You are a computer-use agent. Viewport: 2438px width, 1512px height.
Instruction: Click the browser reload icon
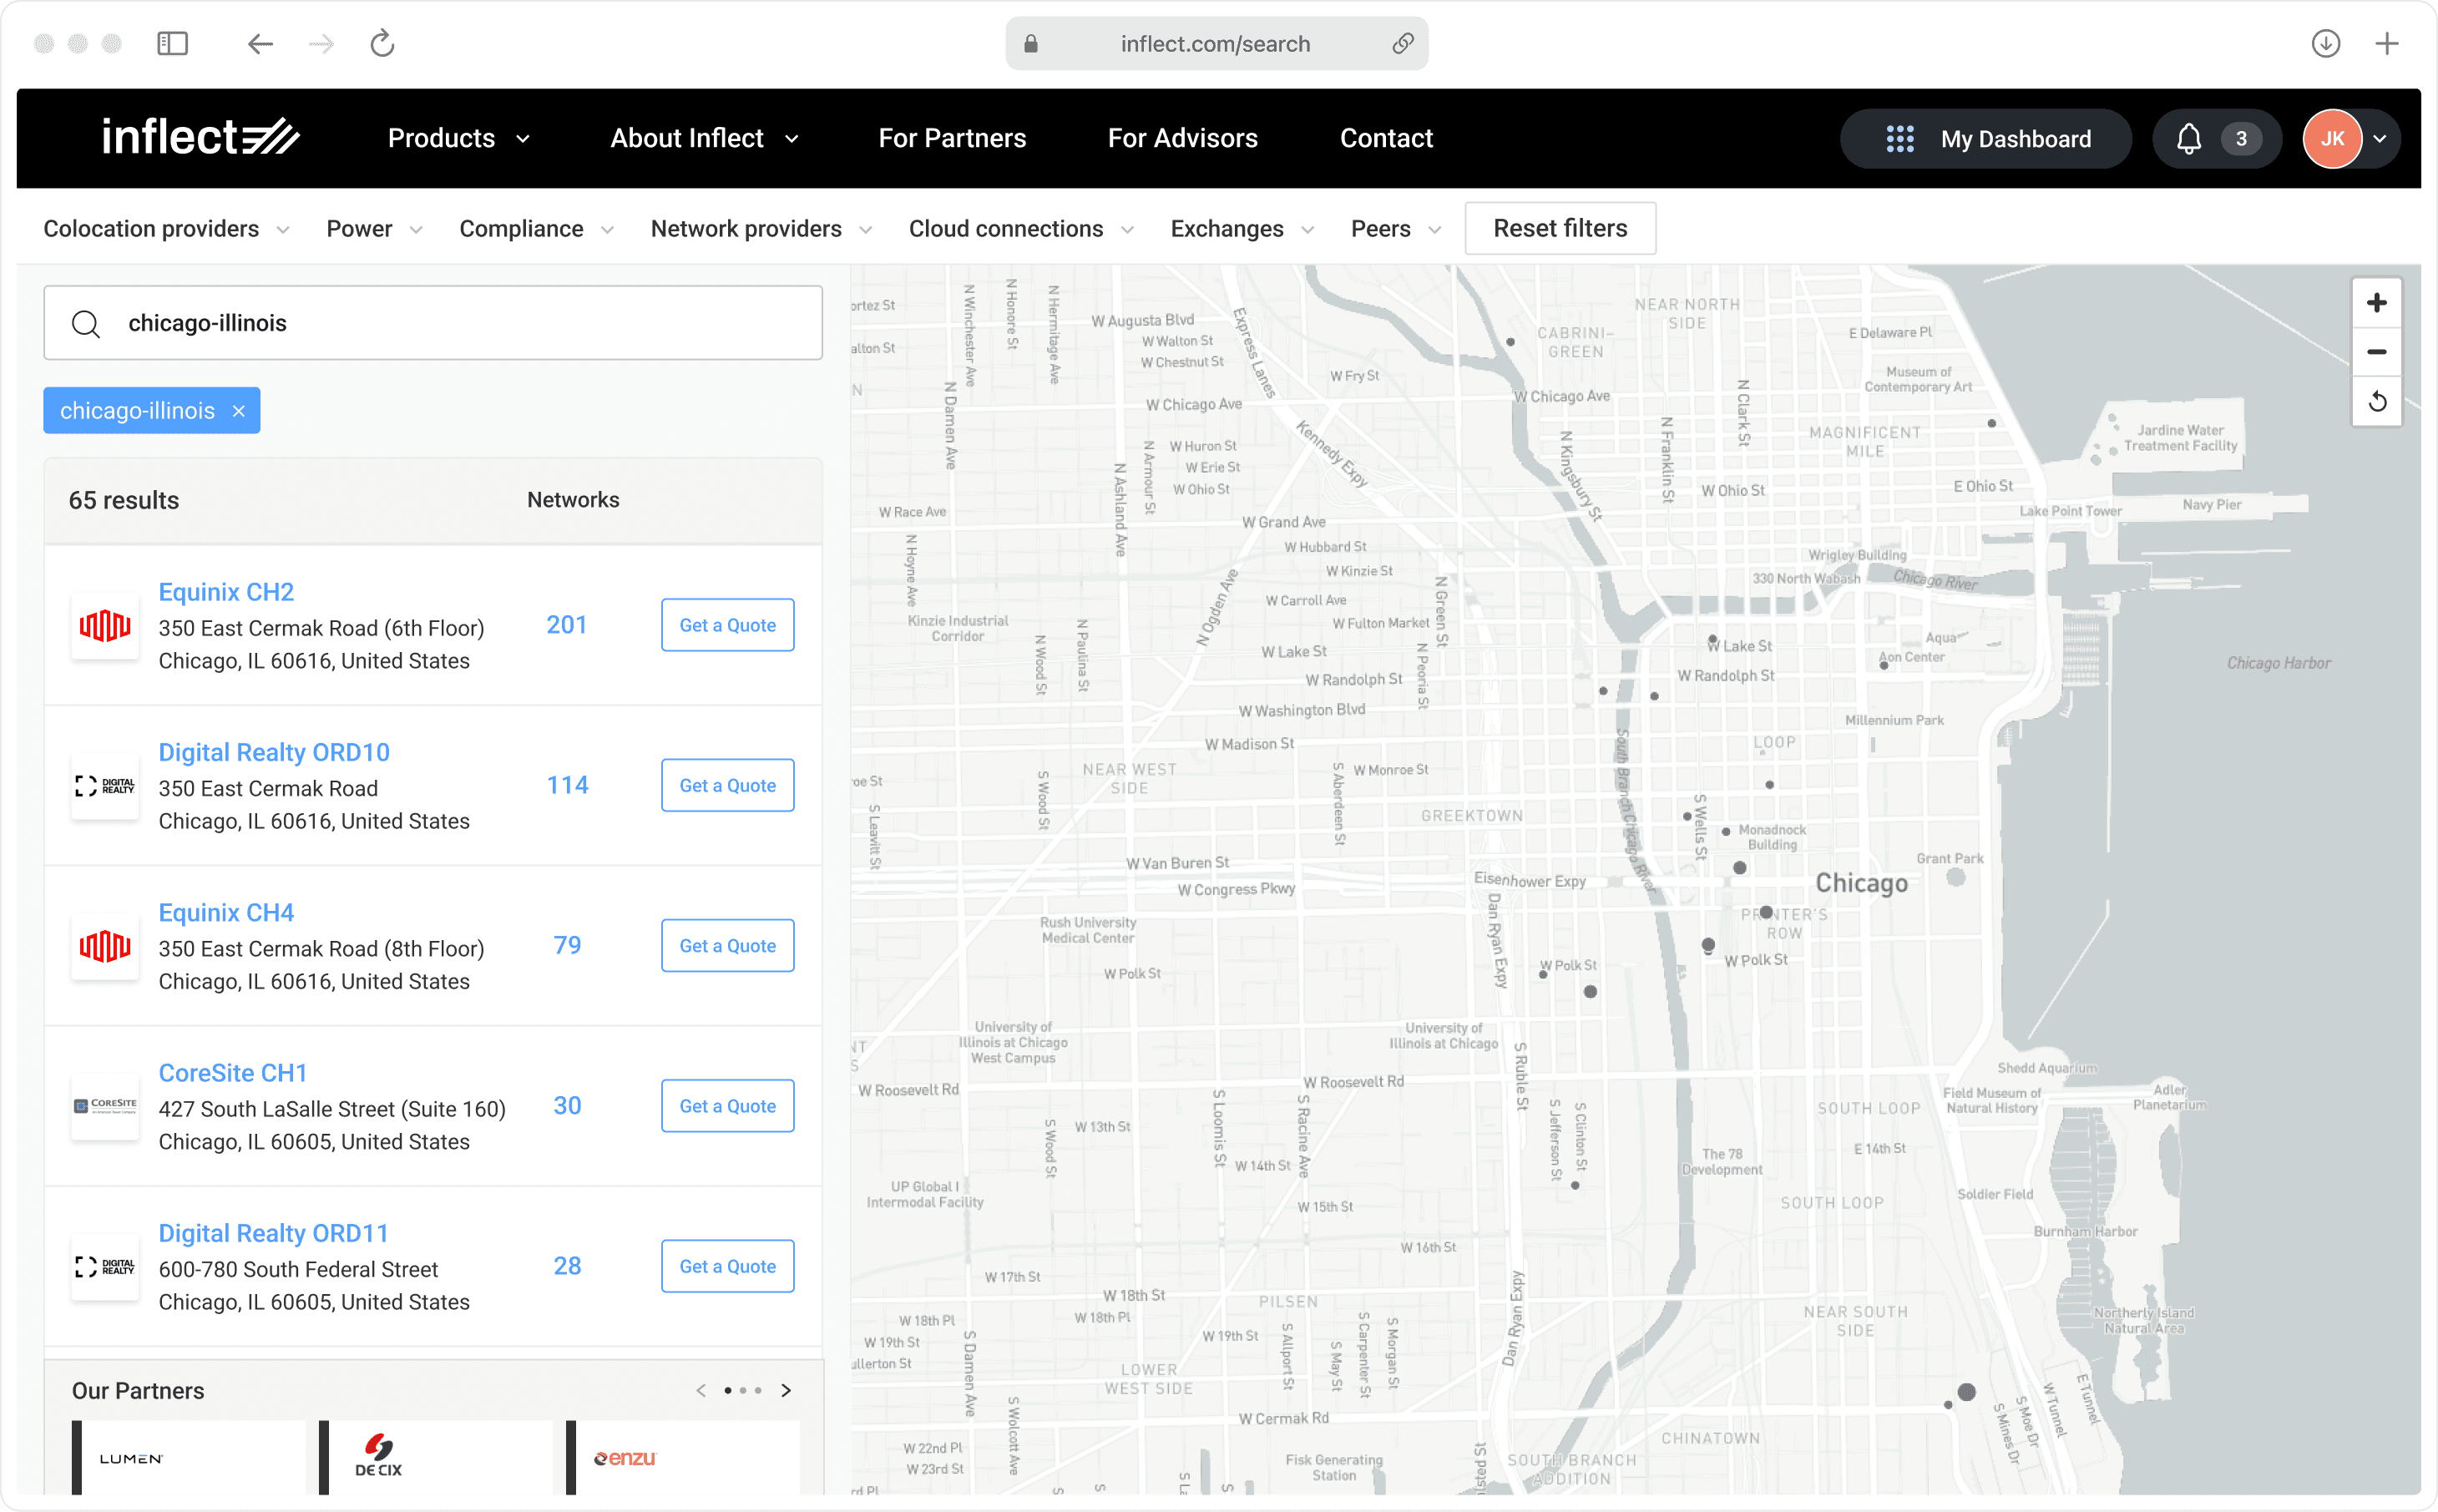point(382,43)
